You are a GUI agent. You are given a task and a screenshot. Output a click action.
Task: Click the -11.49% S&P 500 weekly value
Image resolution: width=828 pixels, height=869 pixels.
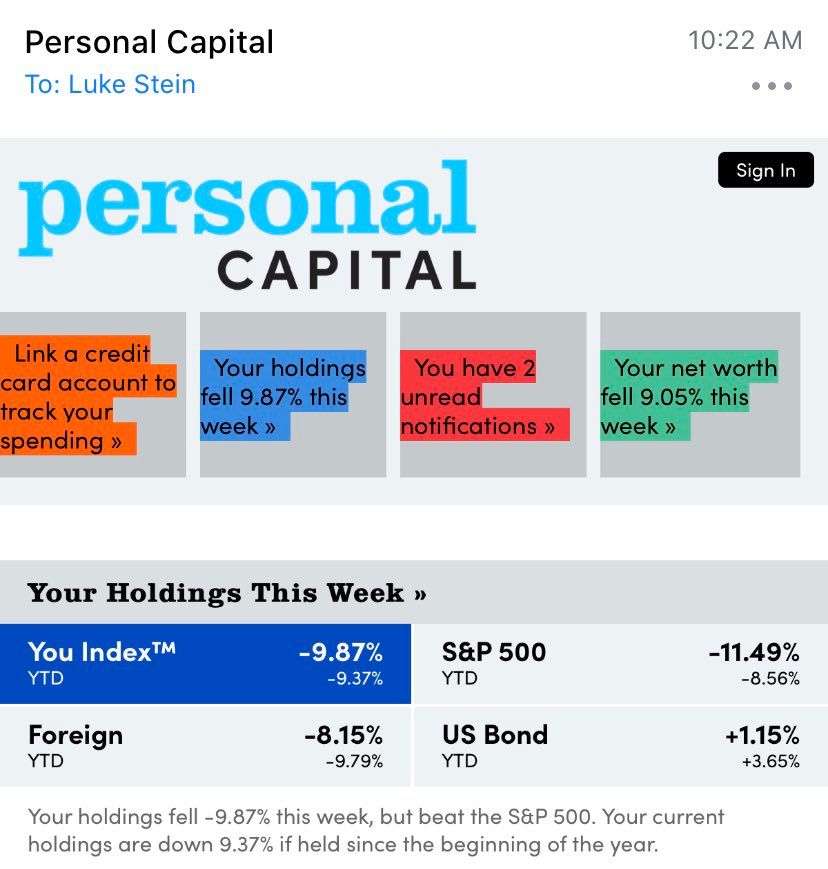pos(754,653)
